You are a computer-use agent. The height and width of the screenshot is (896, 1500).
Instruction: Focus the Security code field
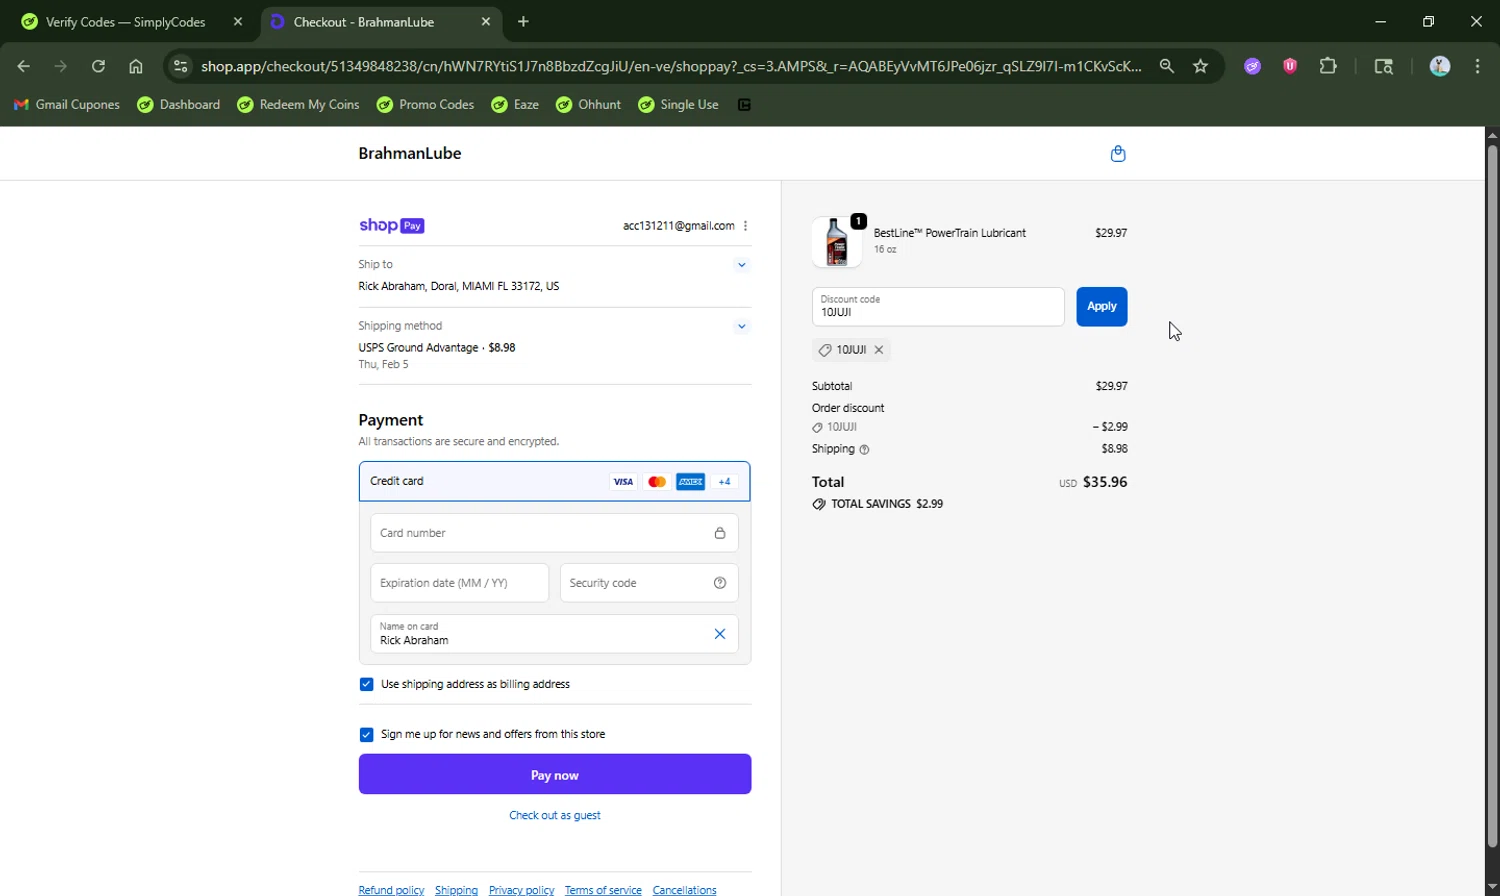click(x=649, y=583)
